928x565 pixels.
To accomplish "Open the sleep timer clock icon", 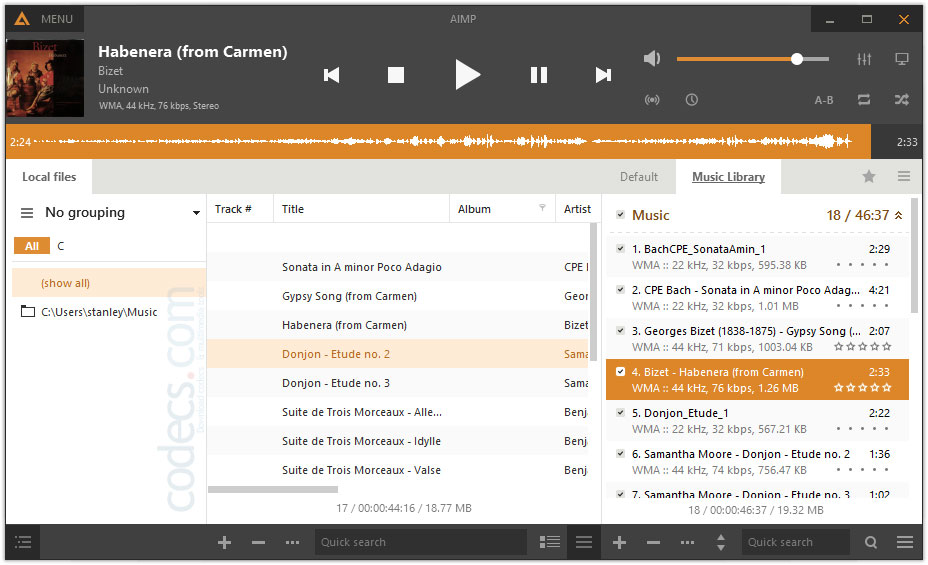I will click(691, 99).
